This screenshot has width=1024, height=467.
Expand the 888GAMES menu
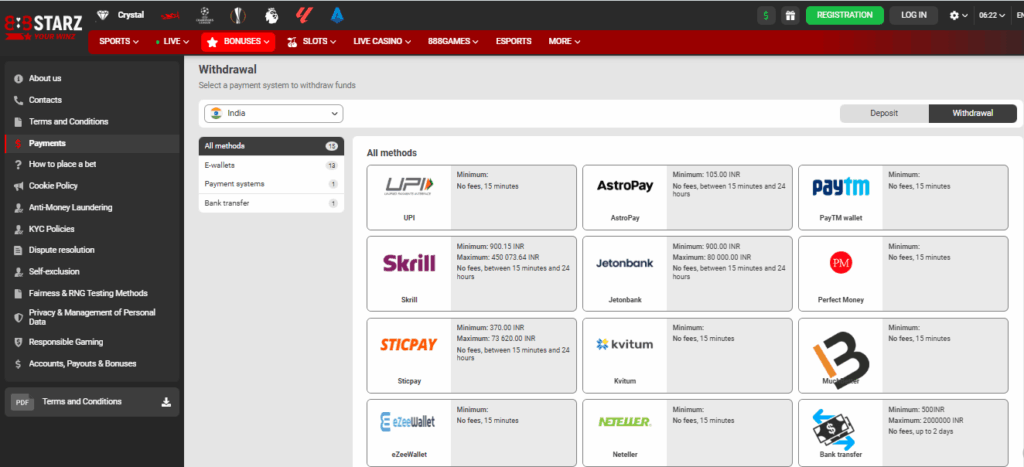(453, 41)
